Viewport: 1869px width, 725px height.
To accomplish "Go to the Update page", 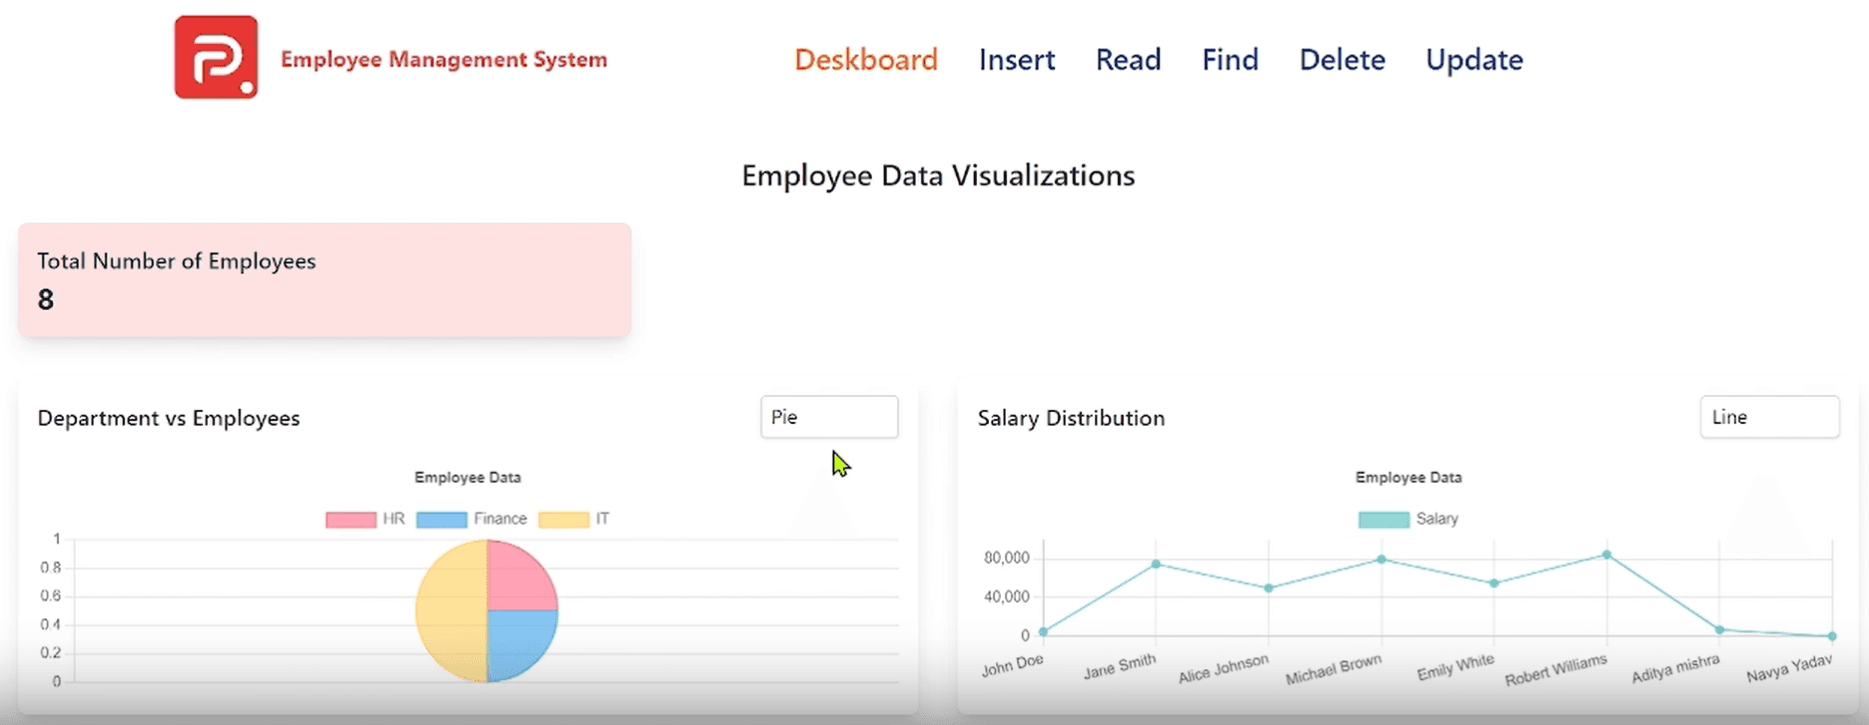I will 1474,60.
